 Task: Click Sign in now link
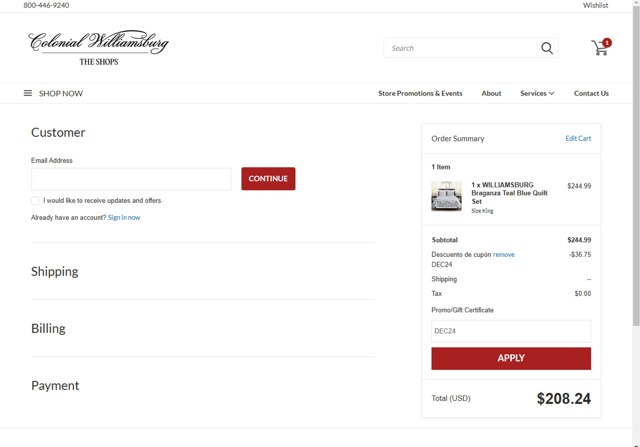coord(124,218)
